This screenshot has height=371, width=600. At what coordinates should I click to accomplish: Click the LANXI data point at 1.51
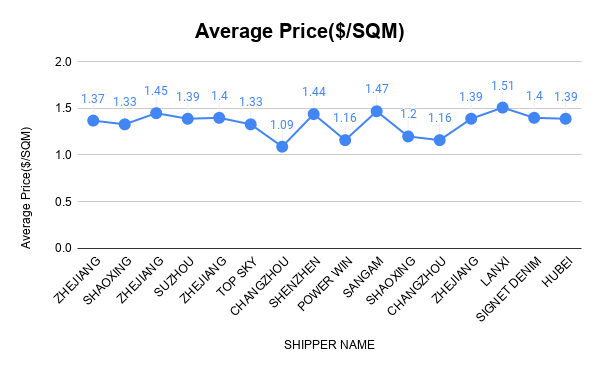pos(502,107)
